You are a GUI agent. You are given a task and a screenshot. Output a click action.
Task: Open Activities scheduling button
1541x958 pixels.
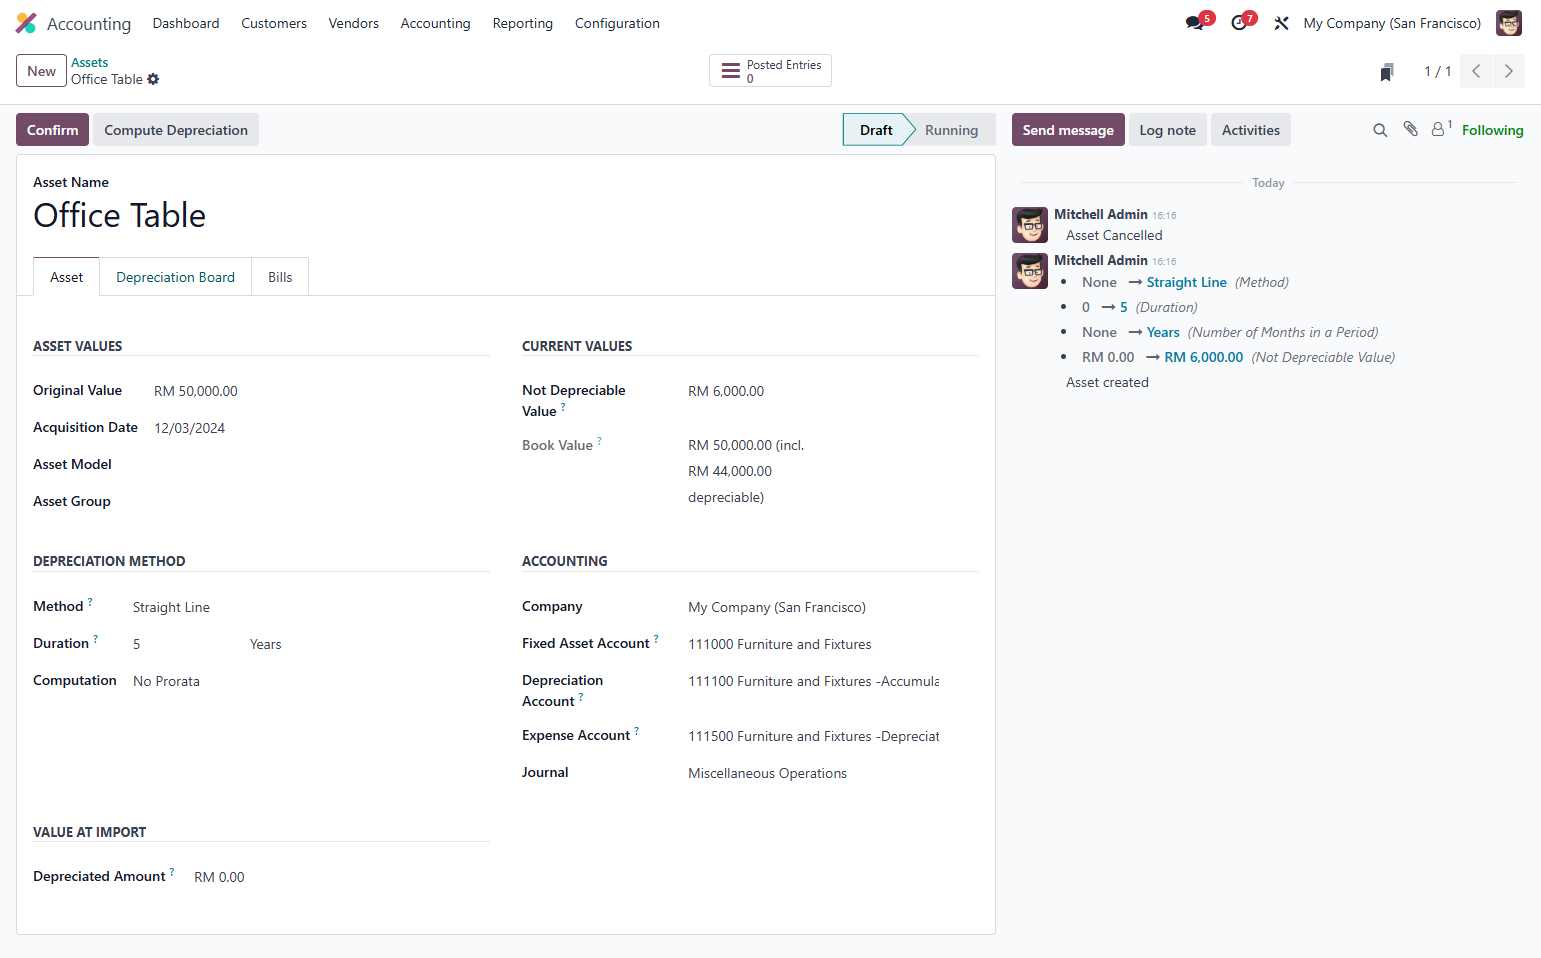(x=1250, y=130)
